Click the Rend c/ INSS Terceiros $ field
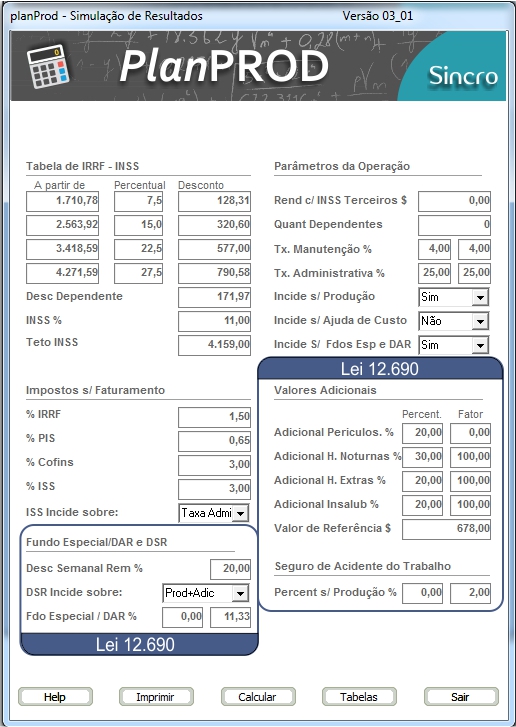Screen dimensions: 516x727 pos(454,201)
